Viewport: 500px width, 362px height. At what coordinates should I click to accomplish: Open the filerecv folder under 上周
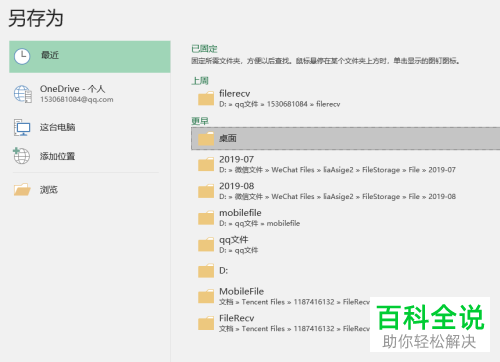point(345,98)
